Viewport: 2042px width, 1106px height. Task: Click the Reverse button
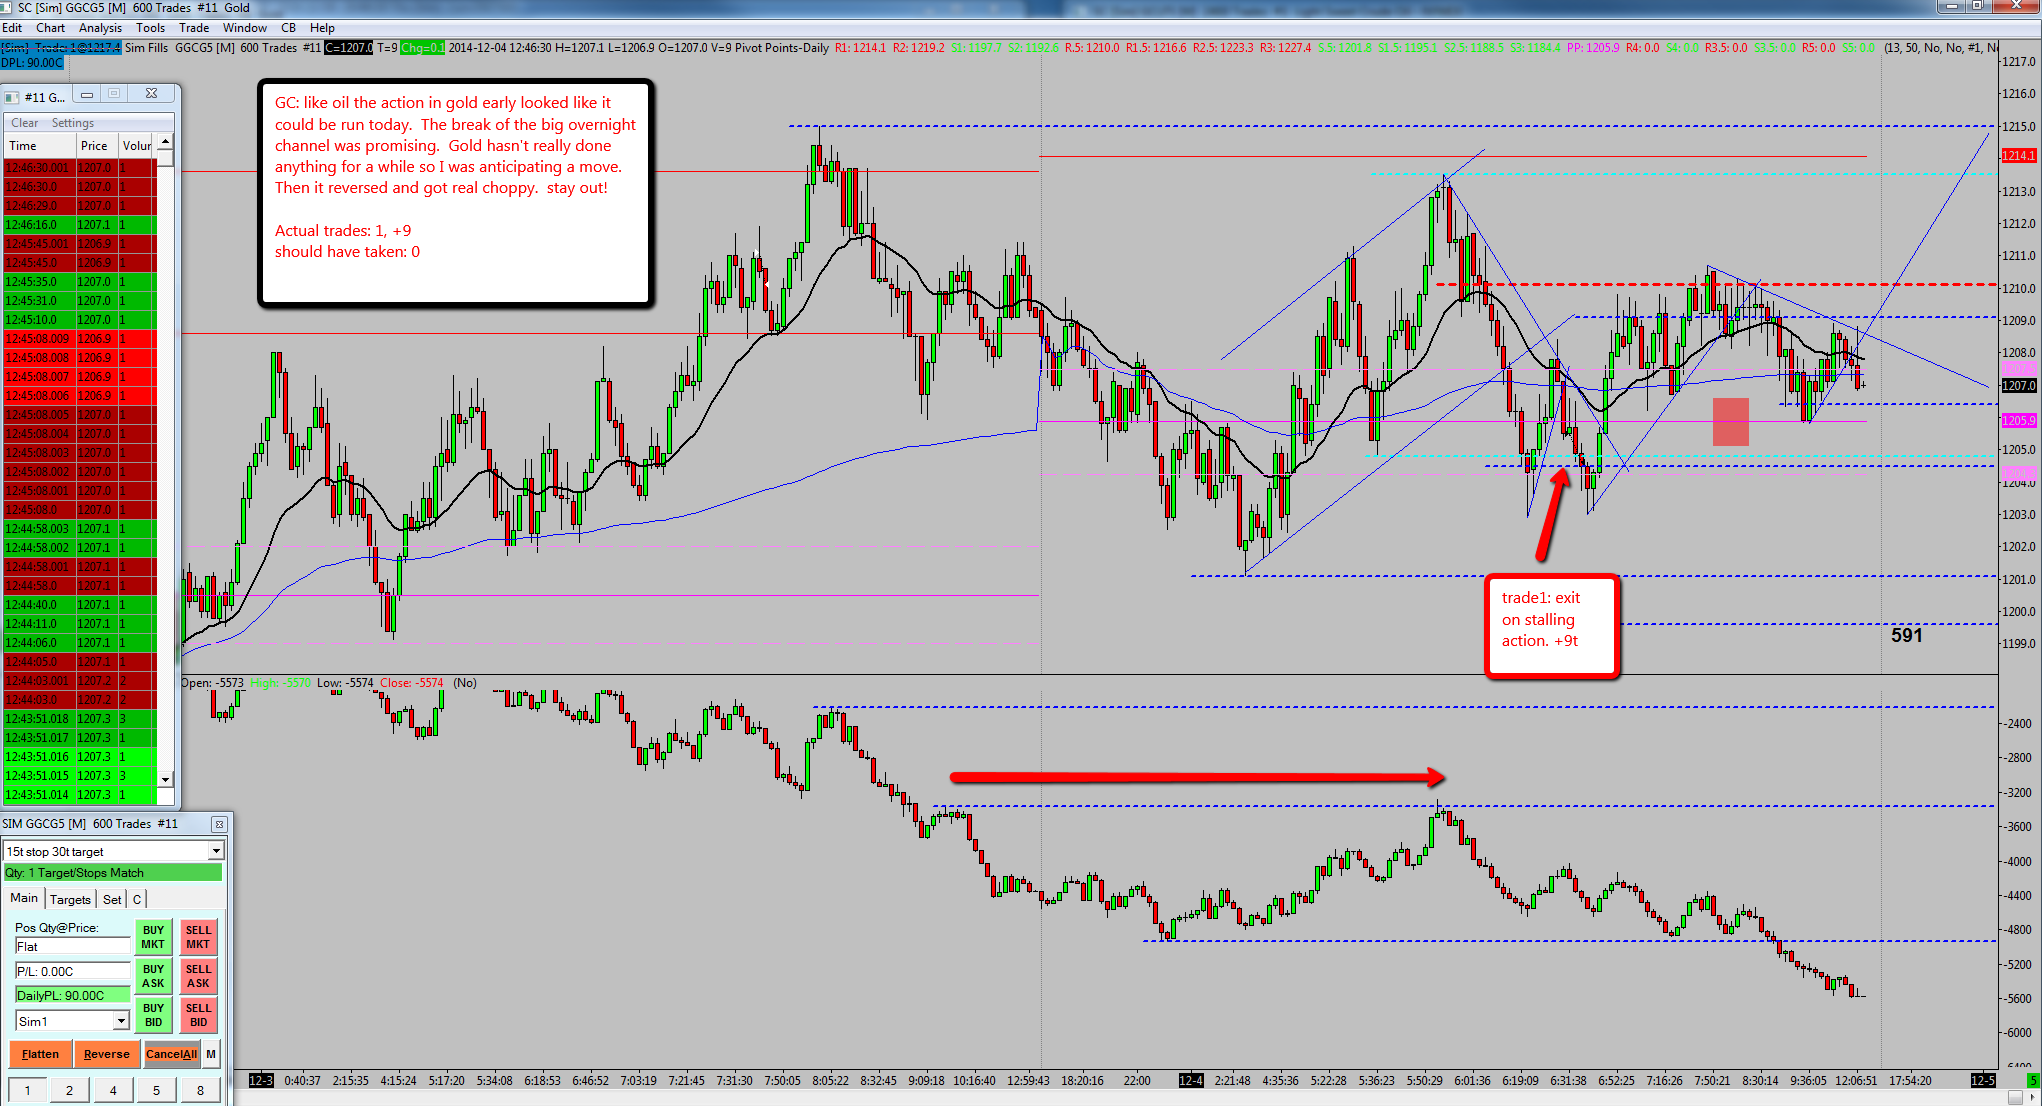click(x=107, y=1054)
